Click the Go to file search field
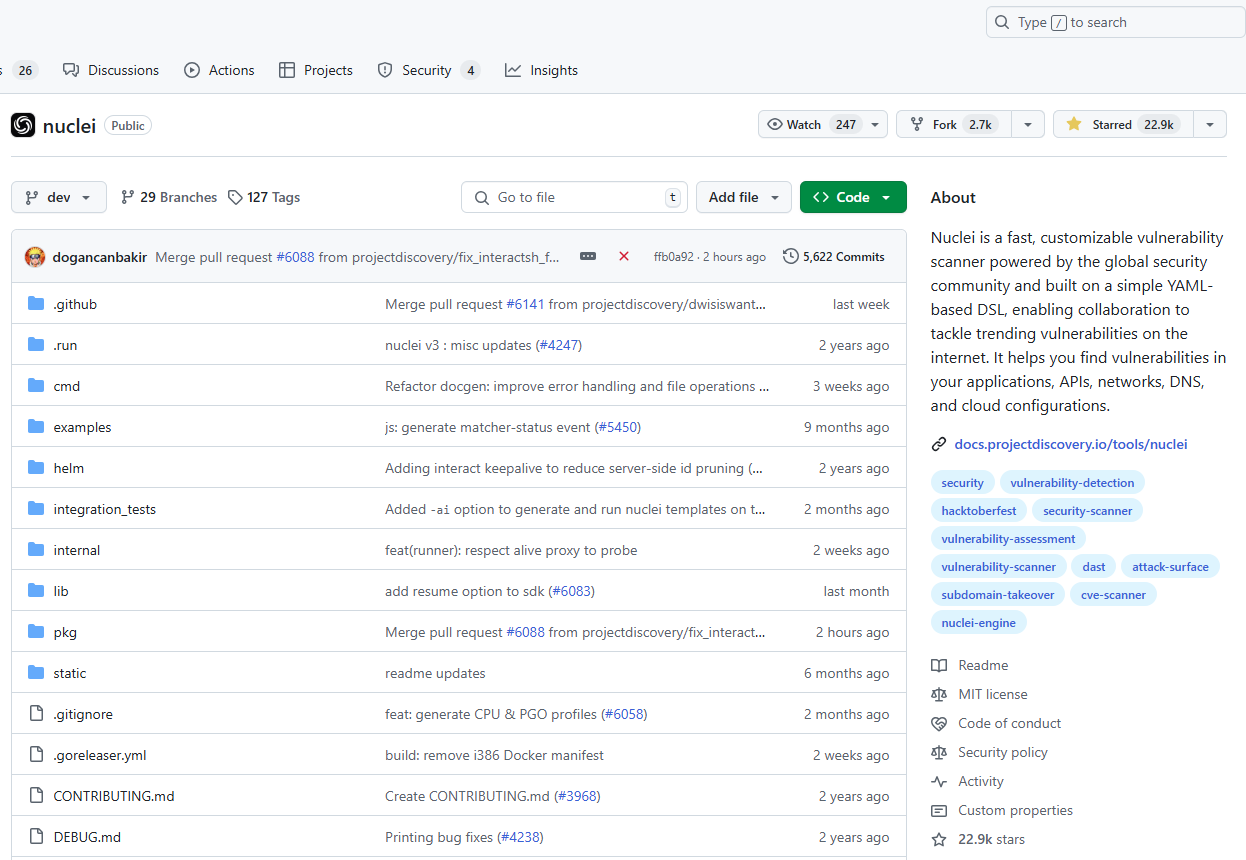Image resolution: width=1246 pixels, height=860 pixels. tap(574, 197)
